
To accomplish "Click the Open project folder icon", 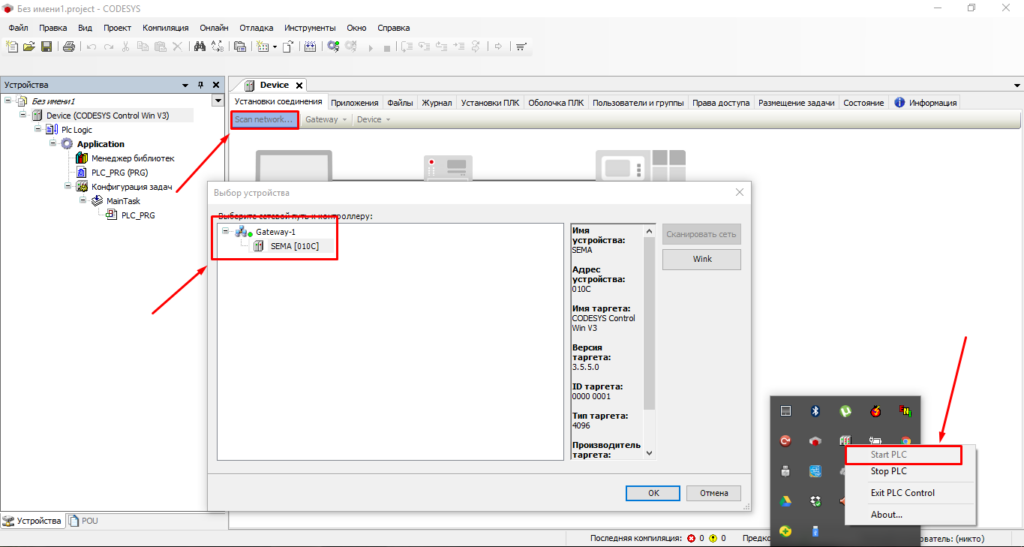I will coord(29,46).
